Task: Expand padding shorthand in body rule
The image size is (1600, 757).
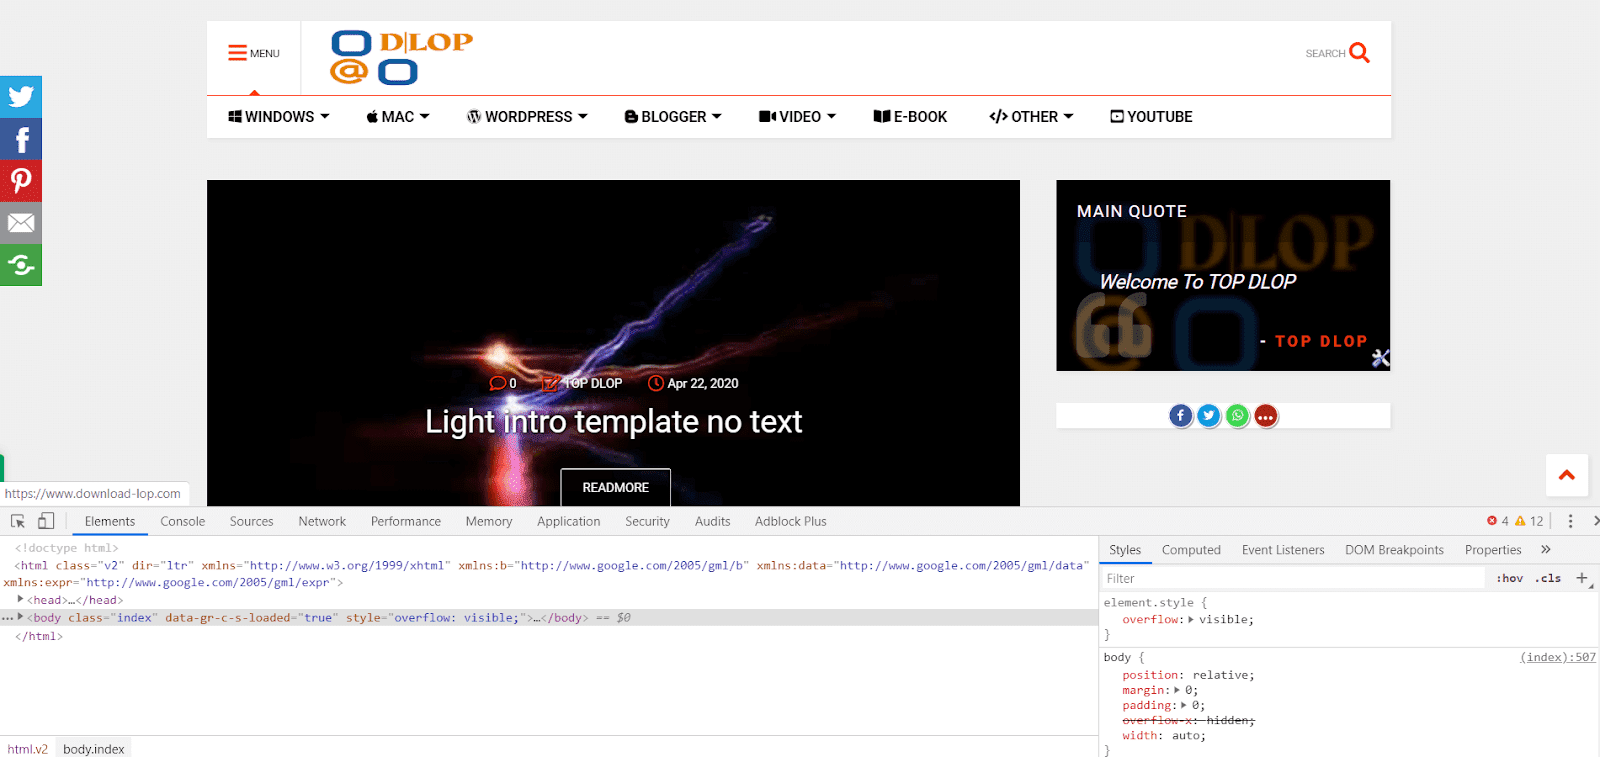Action: point(1184,705)
